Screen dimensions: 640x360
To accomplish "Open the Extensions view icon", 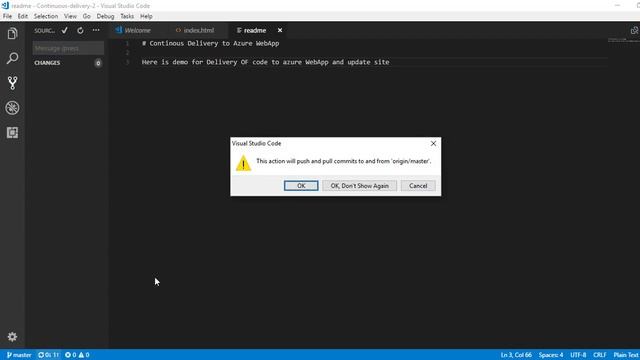I will coord(12,133).
